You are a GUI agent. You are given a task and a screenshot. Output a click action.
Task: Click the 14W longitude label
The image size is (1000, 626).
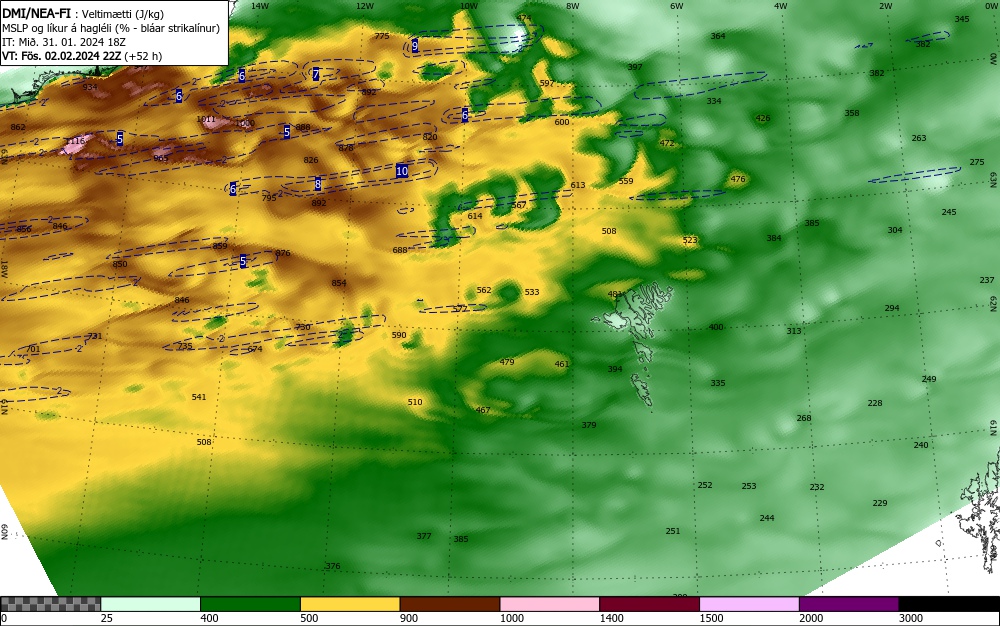coord(260,6)
